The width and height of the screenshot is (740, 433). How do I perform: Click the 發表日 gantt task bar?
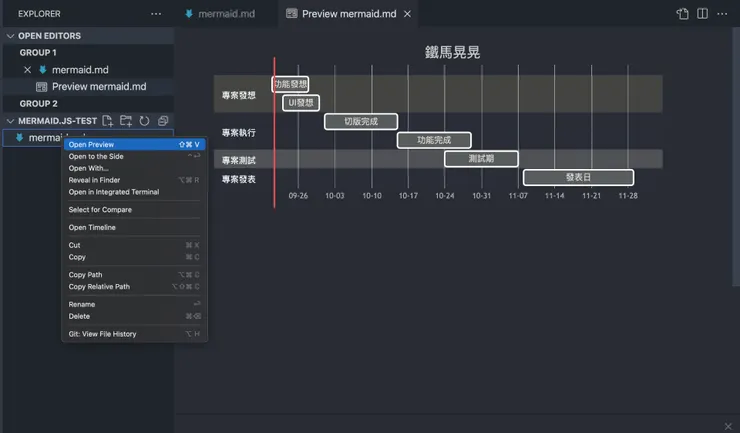(578, 177)
